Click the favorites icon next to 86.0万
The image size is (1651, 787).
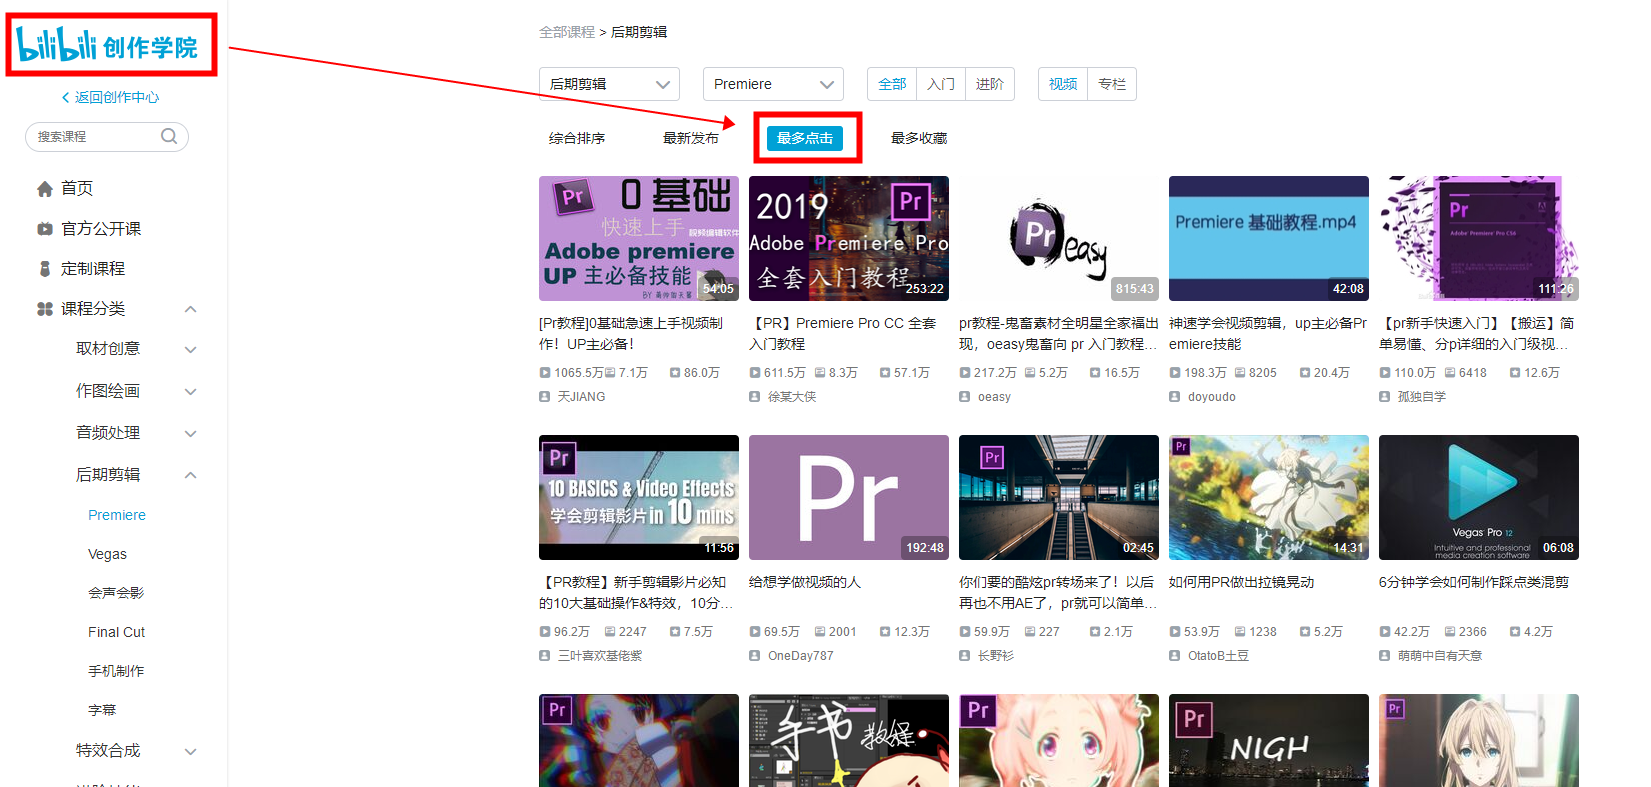point(675,373)
